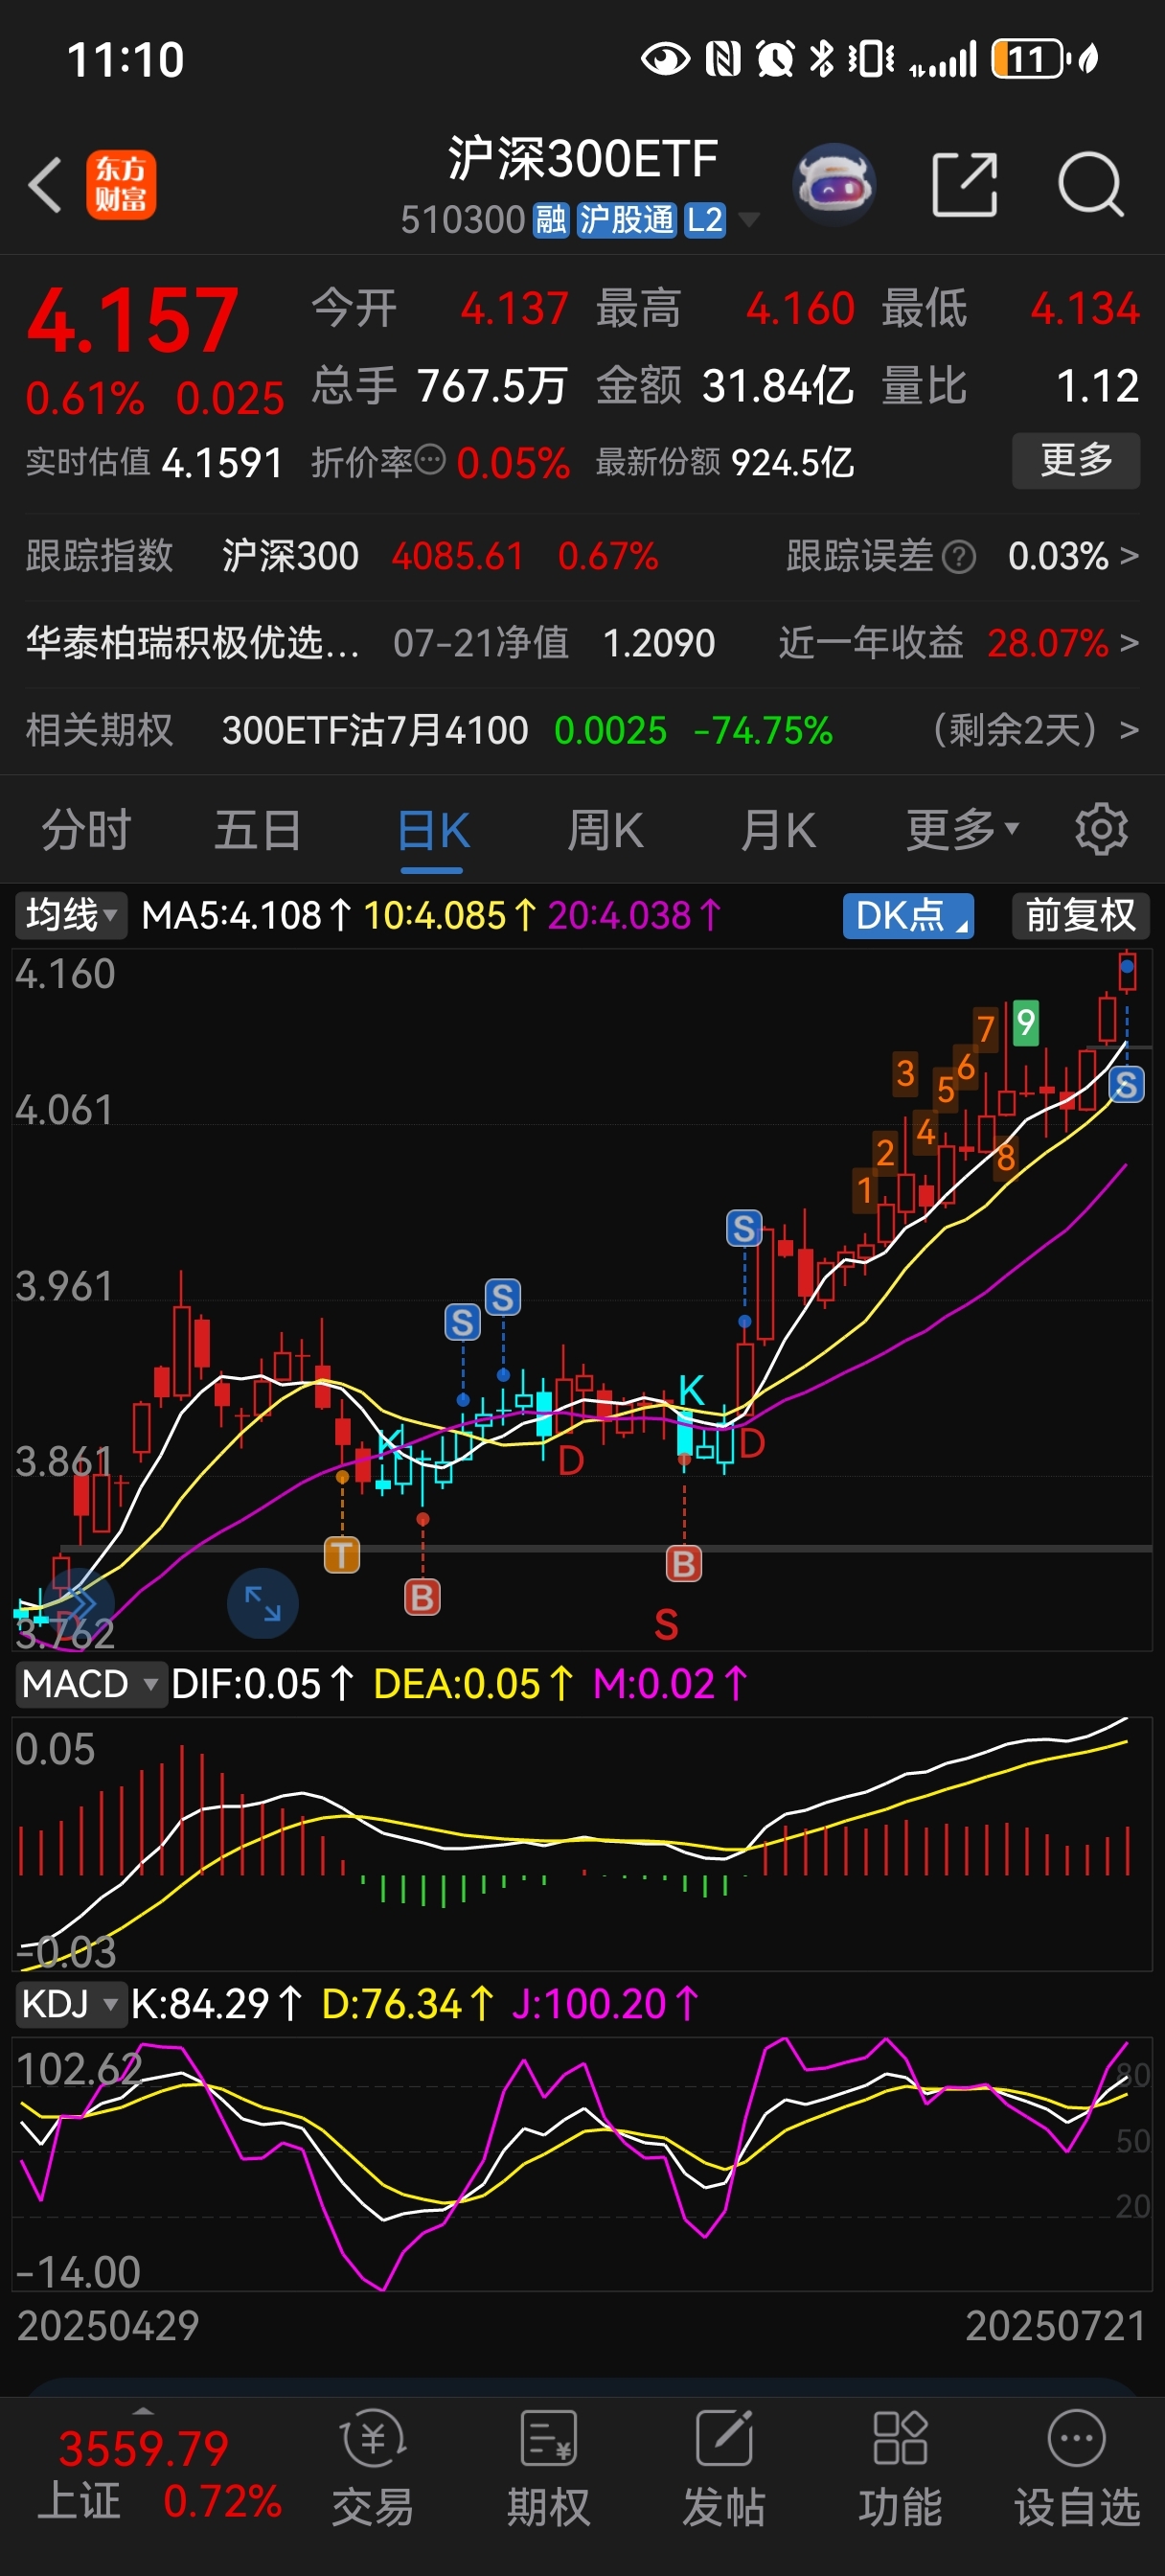Tap the 10:4.085 moving average value
Screen dimensions: 1165x2576
[x=449, y=915]
